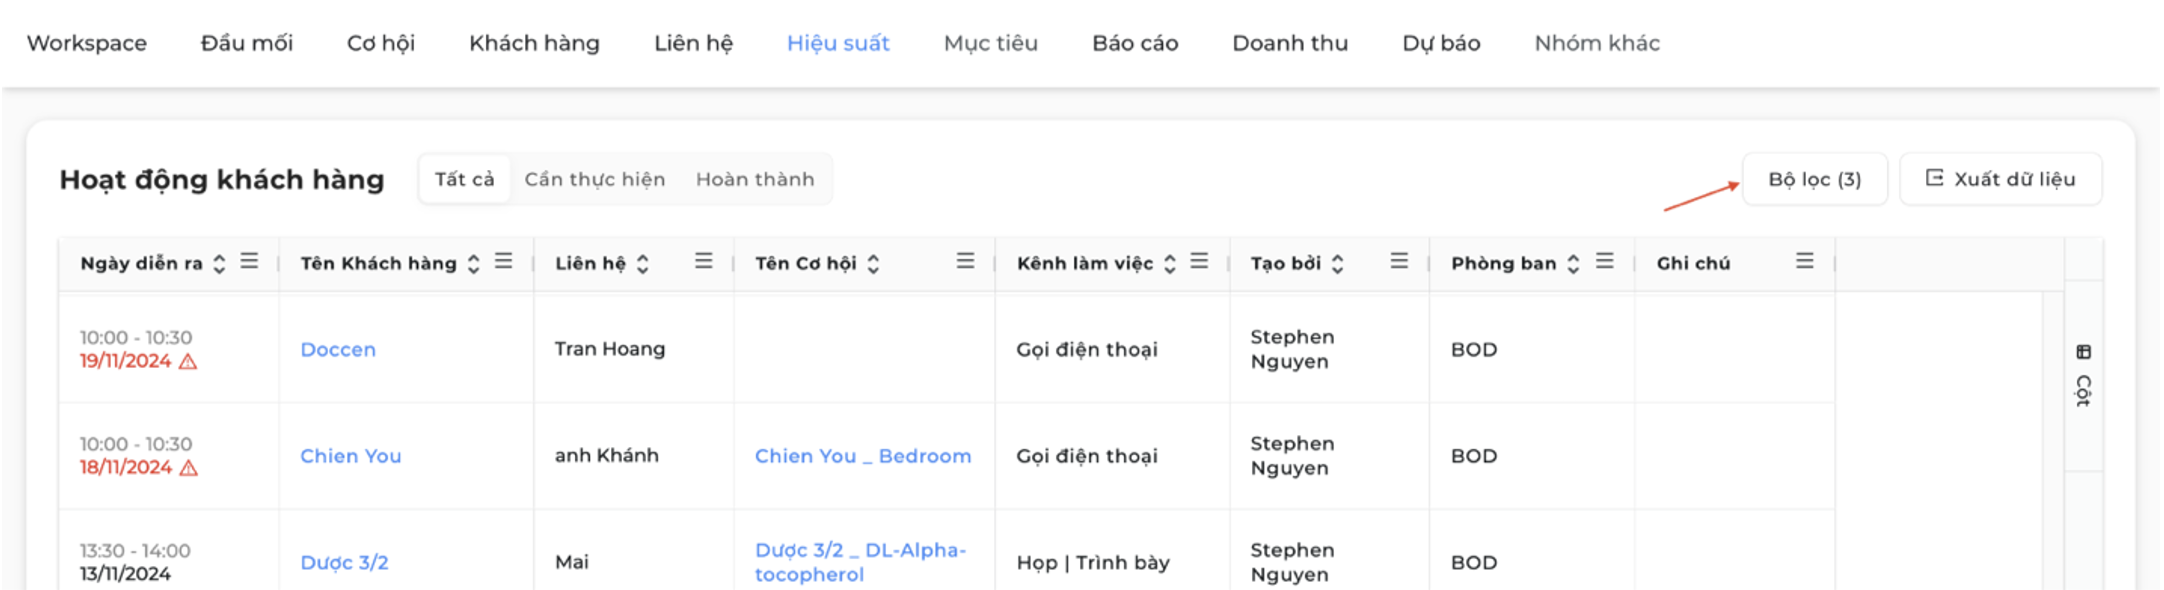Open Ngày diễn ra column menu icon
Image resolution: width=2164 pixels, height=590 pixels.
pyautogui.click(x=249, y=261)
